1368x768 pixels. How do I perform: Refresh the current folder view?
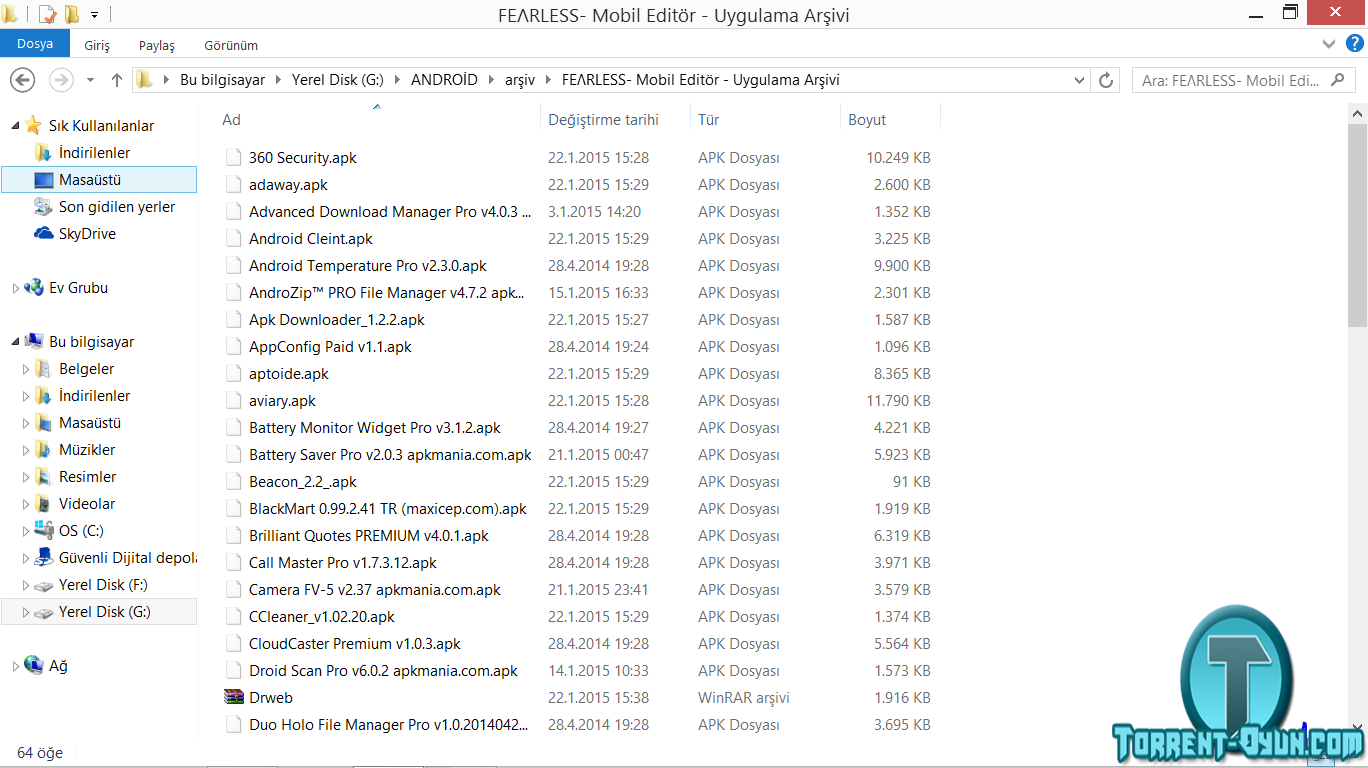pos(1106,80)
